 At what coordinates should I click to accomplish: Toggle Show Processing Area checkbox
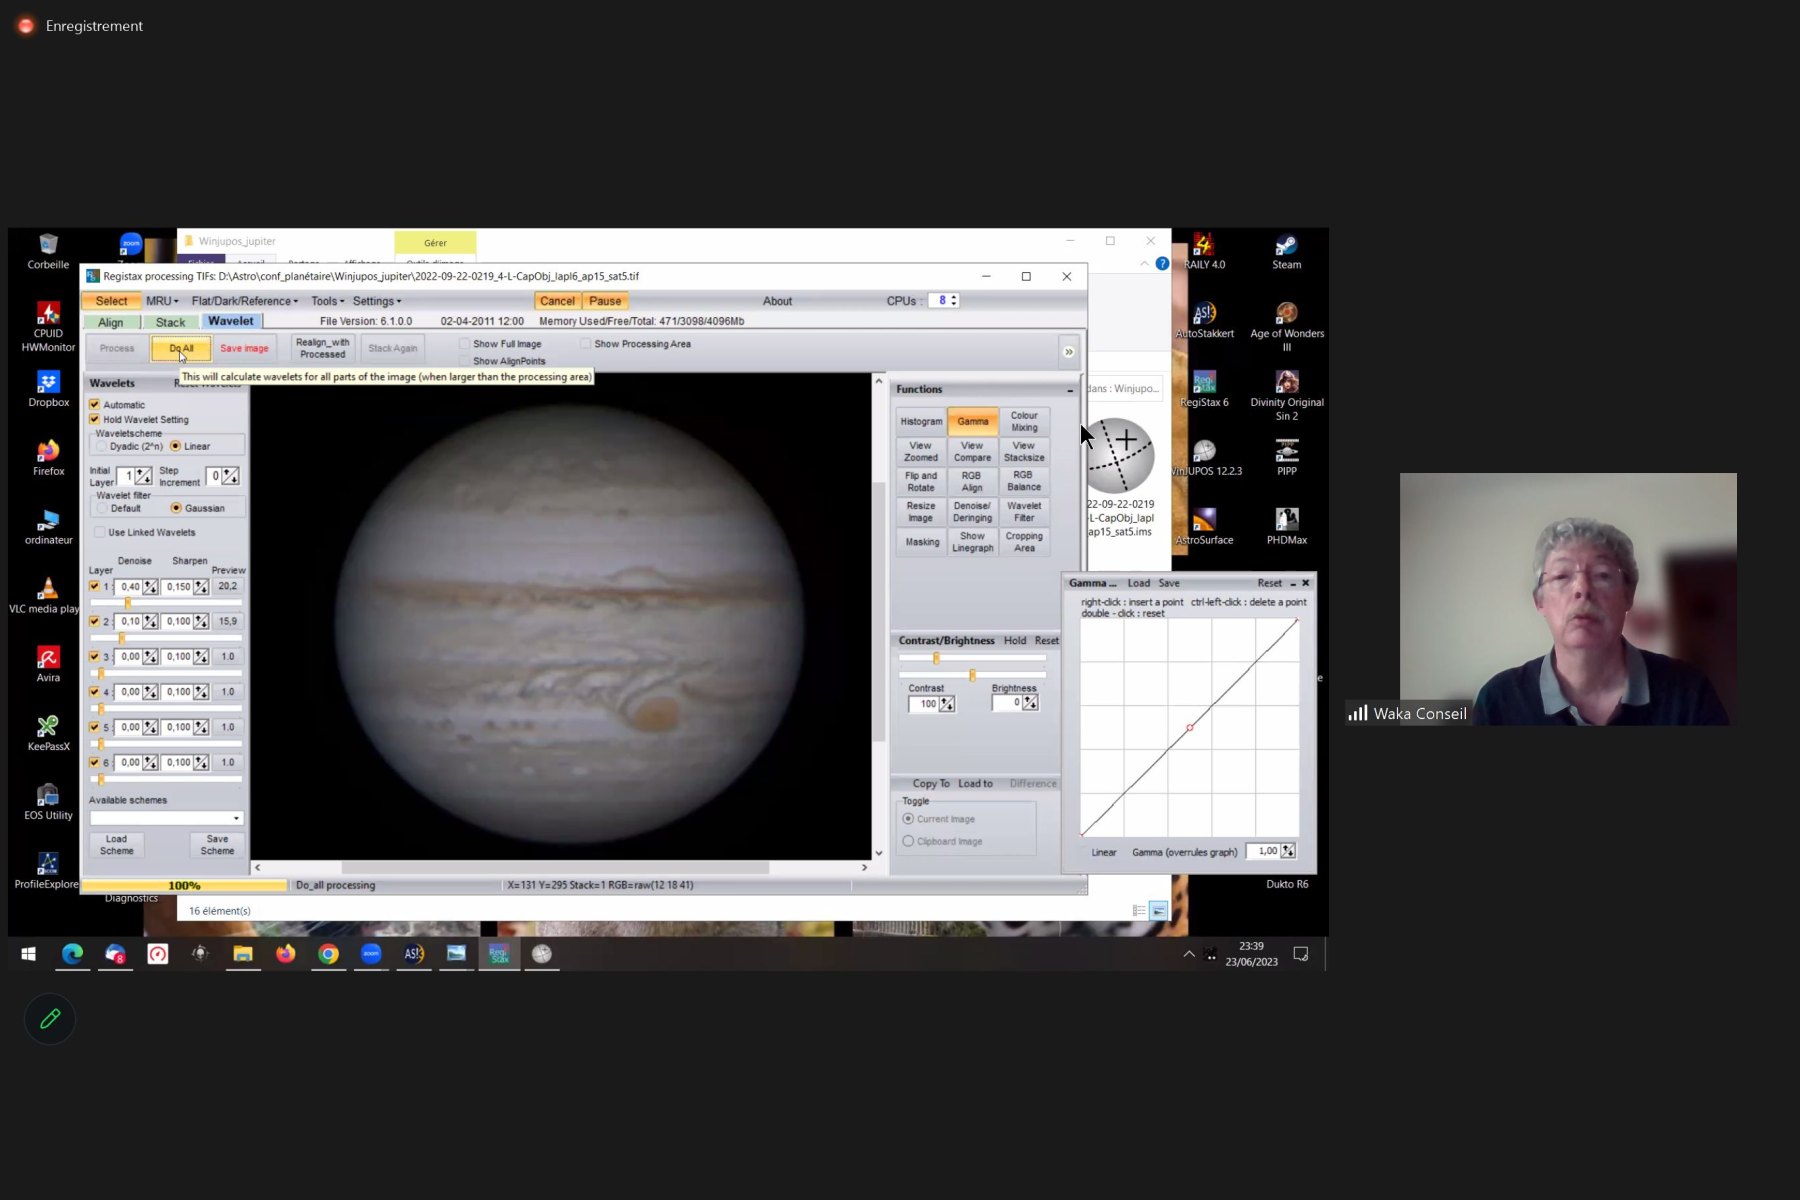(585, 343)
